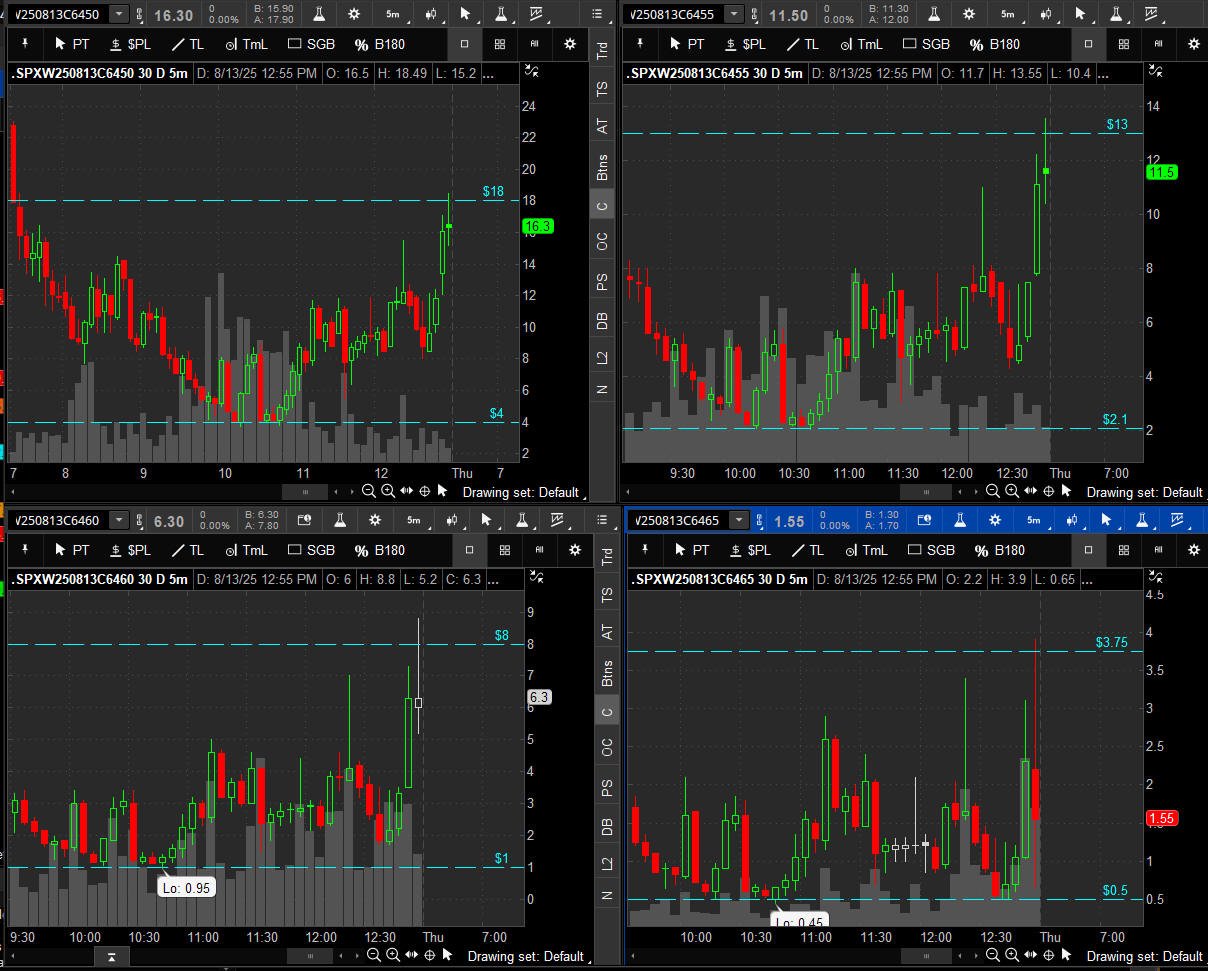Click zoom in magnifier under C6455 chart
Screen dimensions: 1208x971
coord(1012,491)
